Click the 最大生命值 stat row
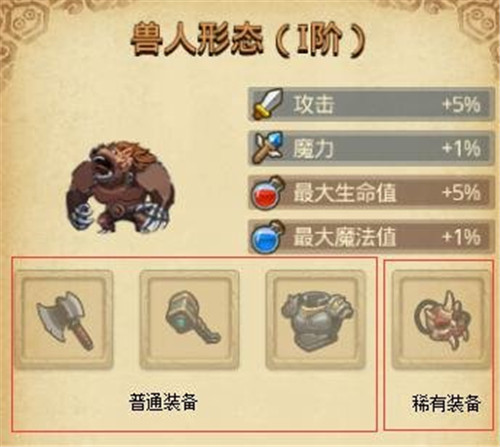The width and height of the screenshot is (500, 447). [371, 193]
